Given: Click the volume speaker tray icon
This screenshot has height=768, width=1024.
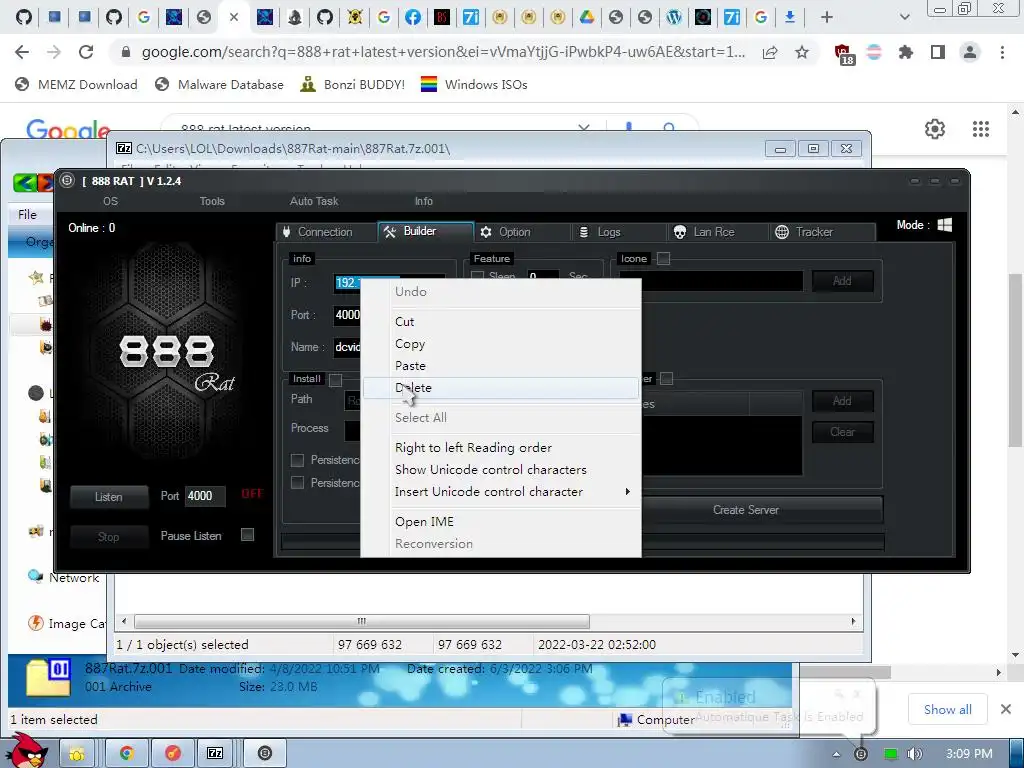Looking at the screenshot, I should [914, 754].
